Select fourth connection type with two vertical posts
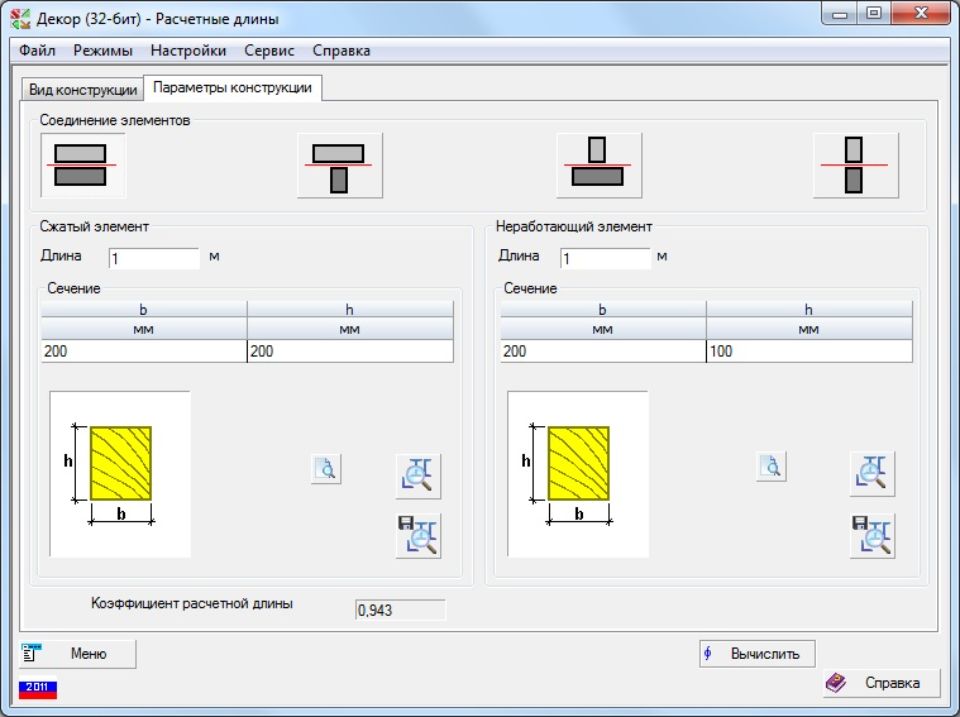 click(855, 165)
